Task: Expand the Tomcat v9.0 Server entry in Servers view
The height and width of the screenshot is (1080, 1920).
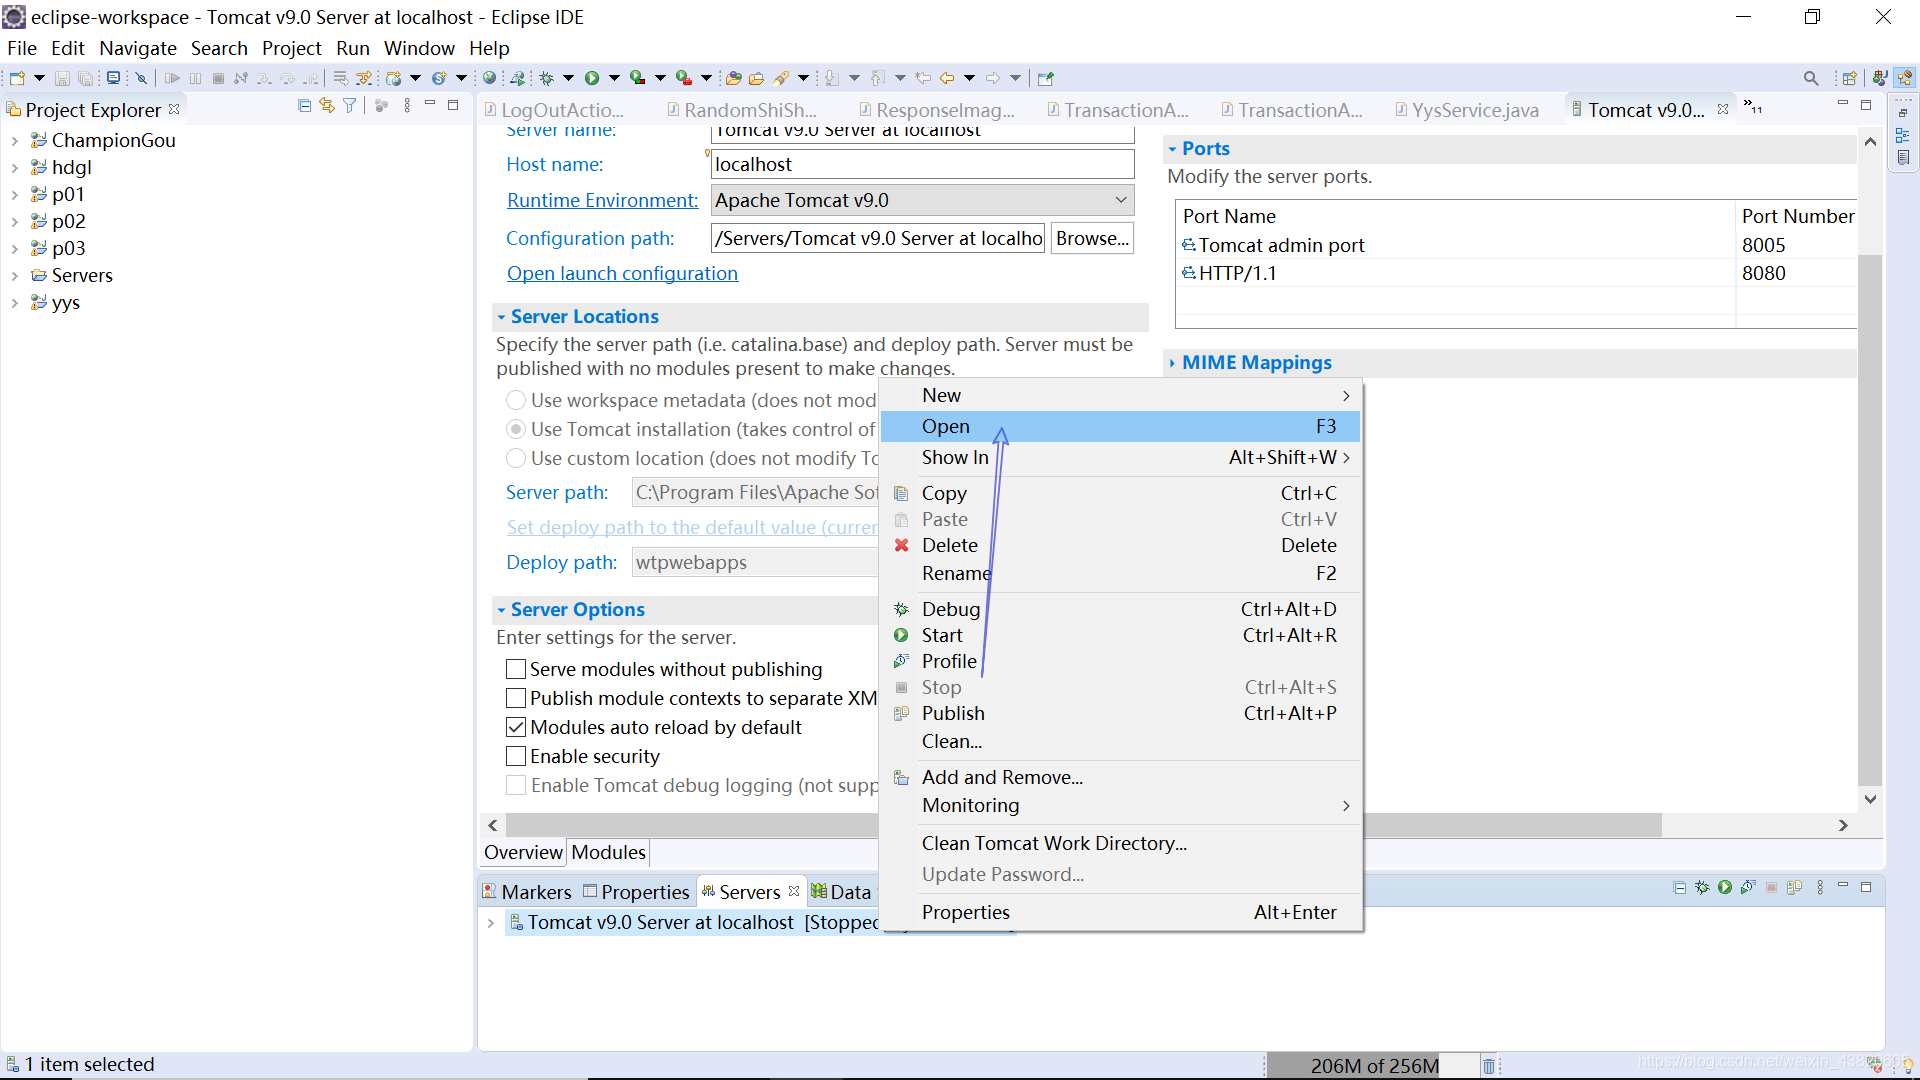Action: (x=491, y=923)
